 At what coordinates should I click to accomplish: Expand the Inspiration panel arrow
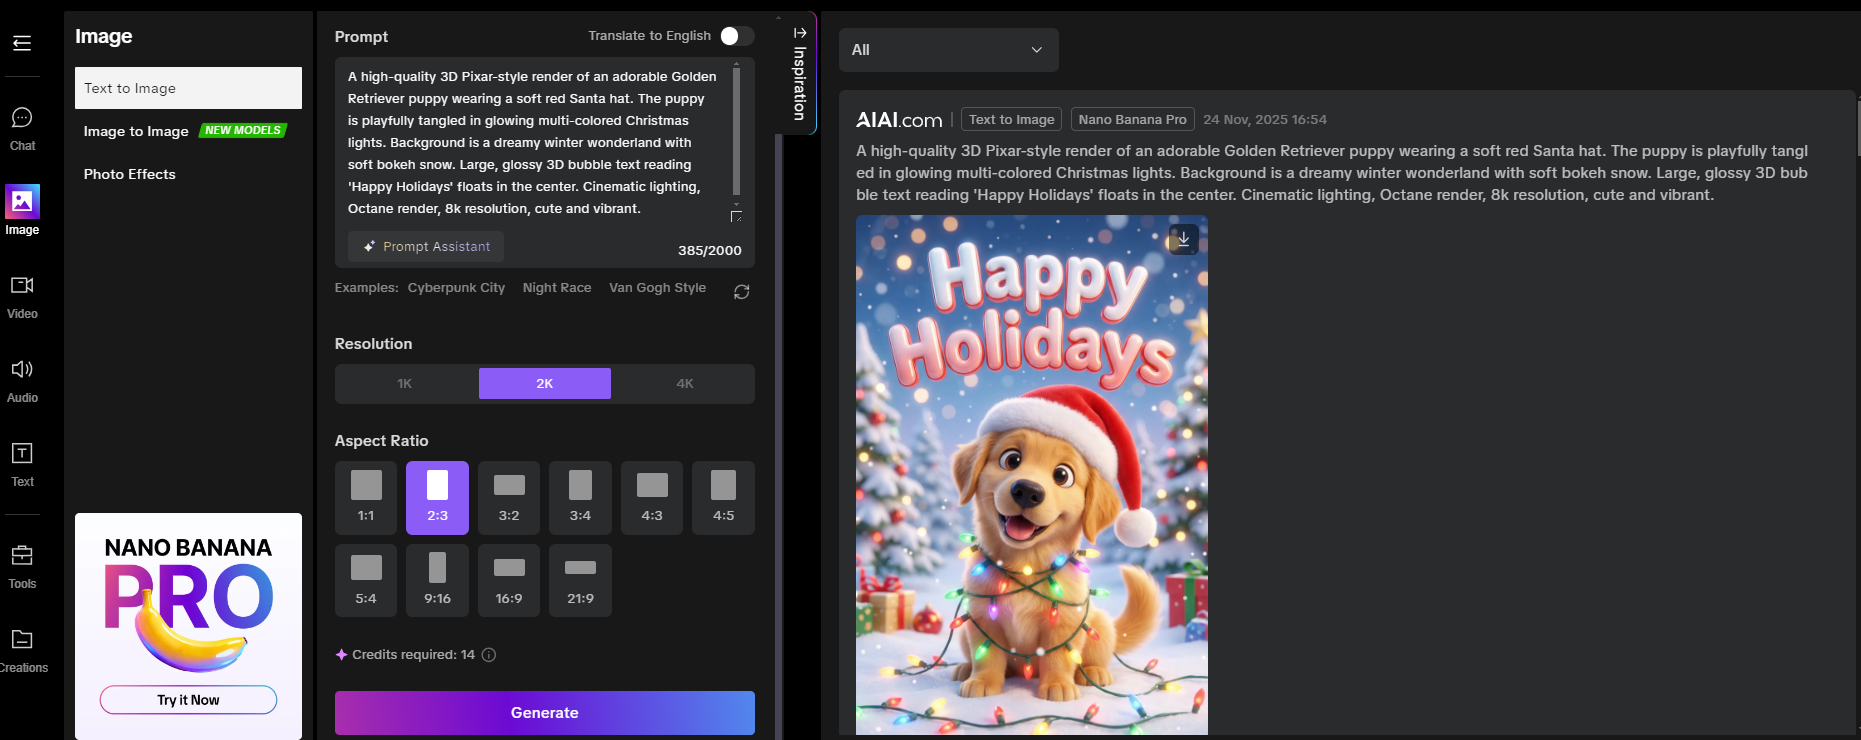pyautogui.click(x=800, y=33)
